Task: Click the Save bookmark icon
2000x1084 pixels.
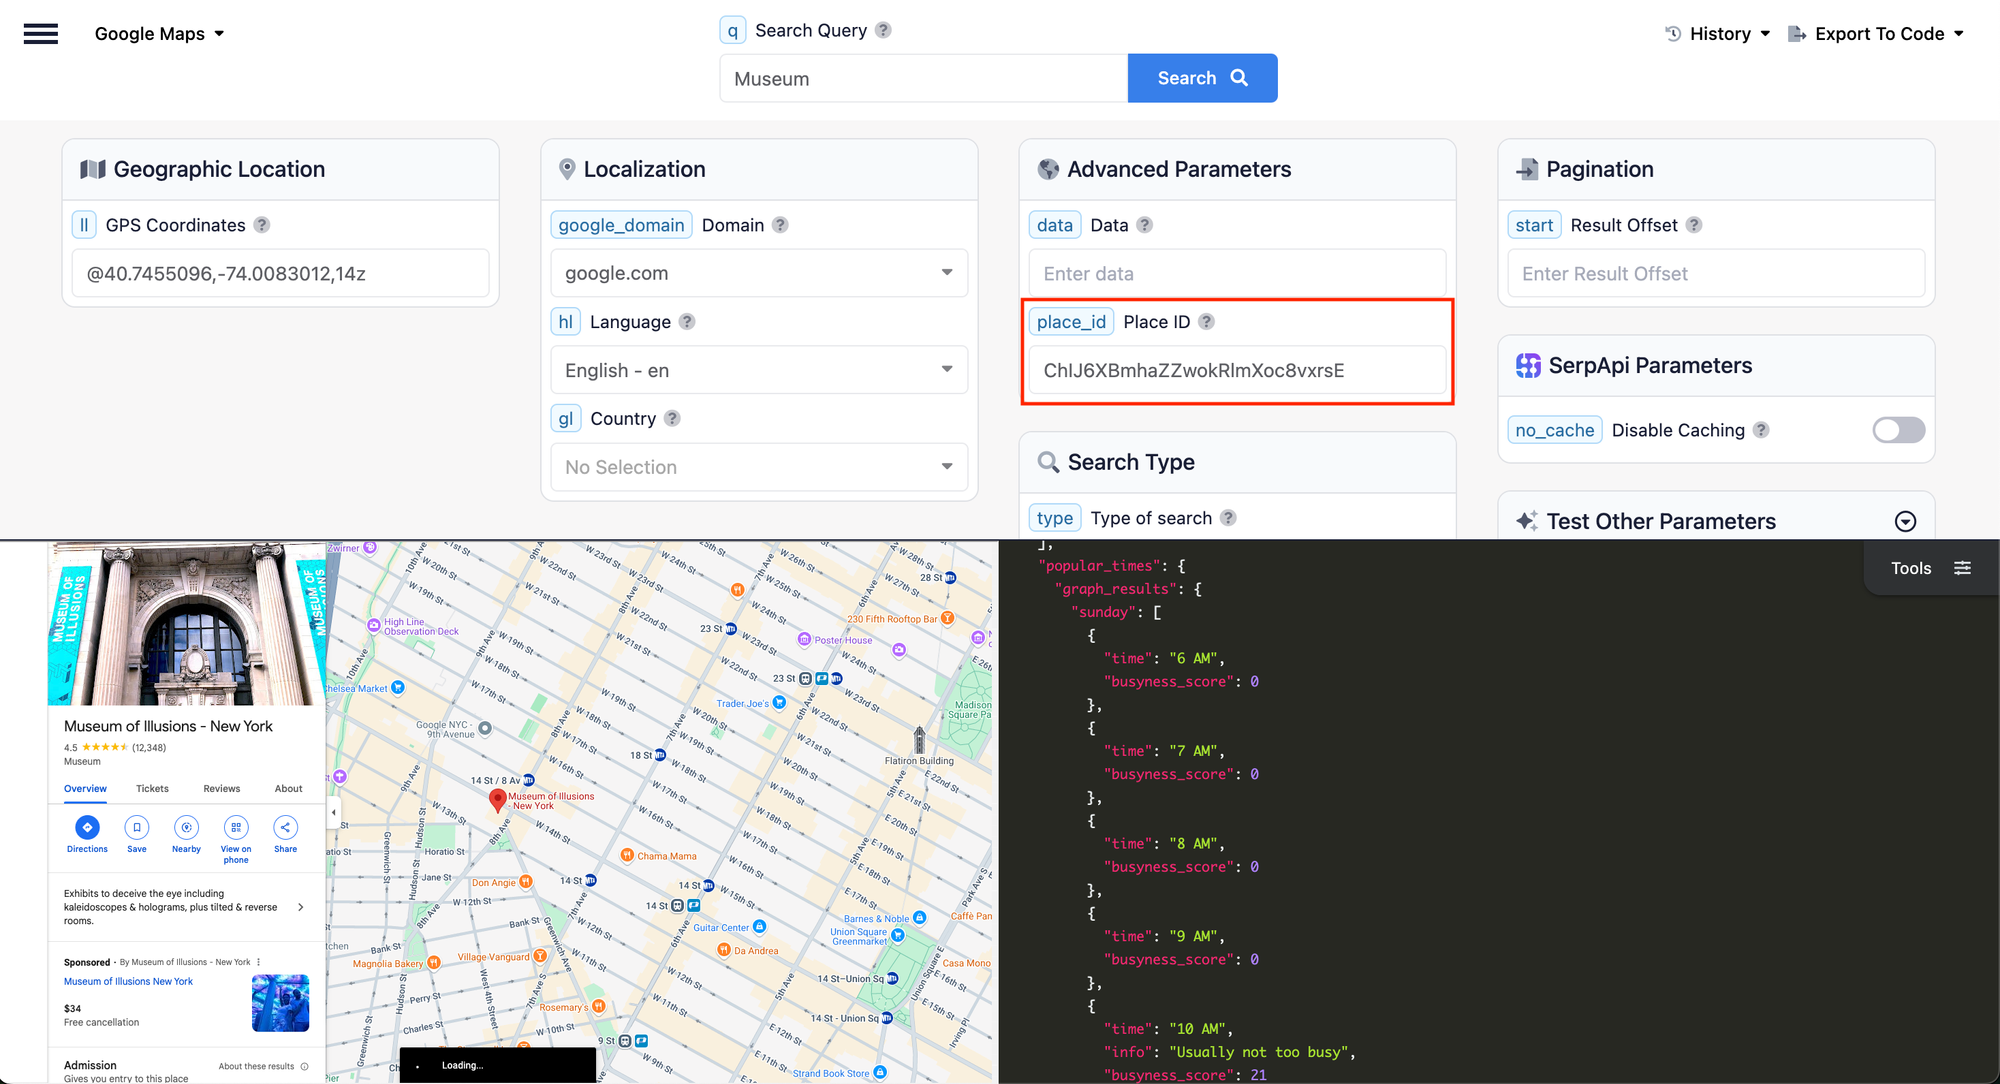Action: 137,827
